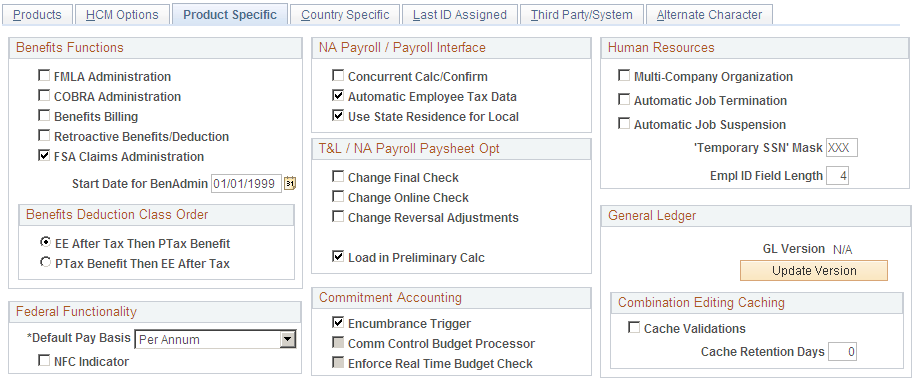Image resolution: width=920 pixels, height=388 pixels.
Task: Switch to the Products tab
Action: [x=37, y=15]
